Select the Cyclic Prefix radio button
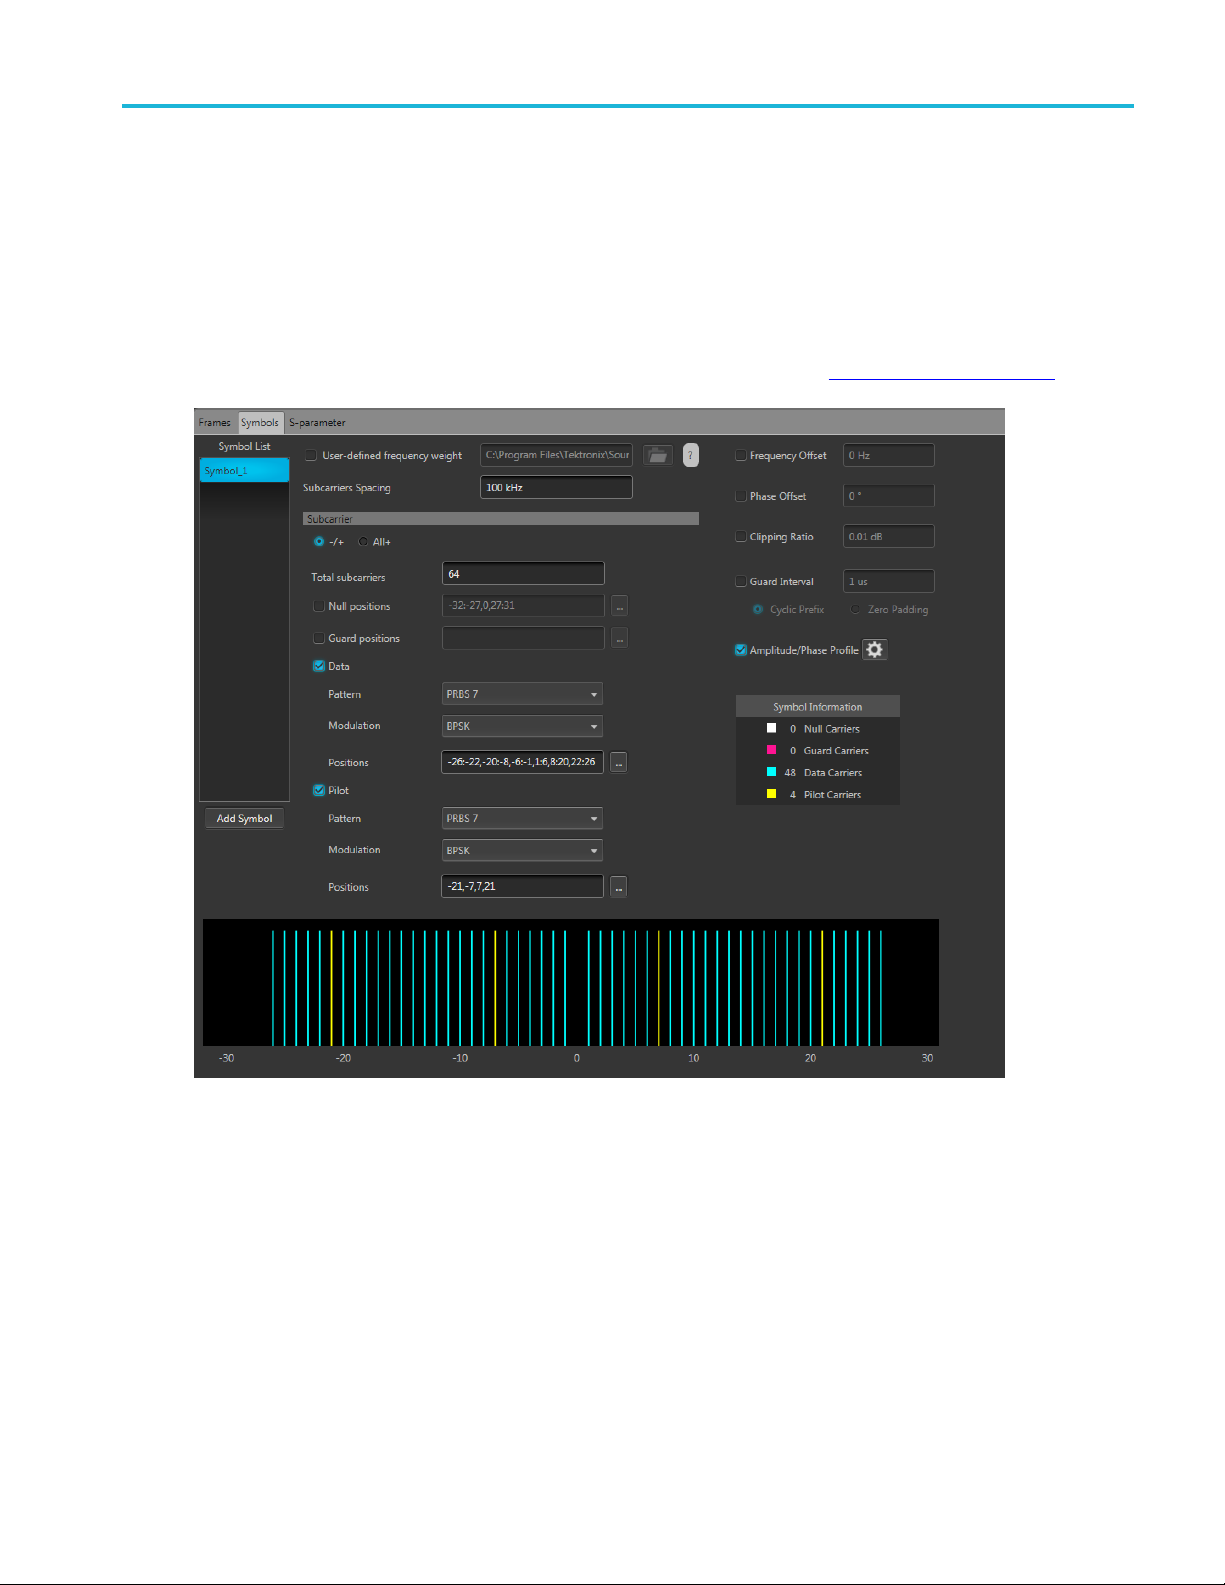 (x=758, y=609)
